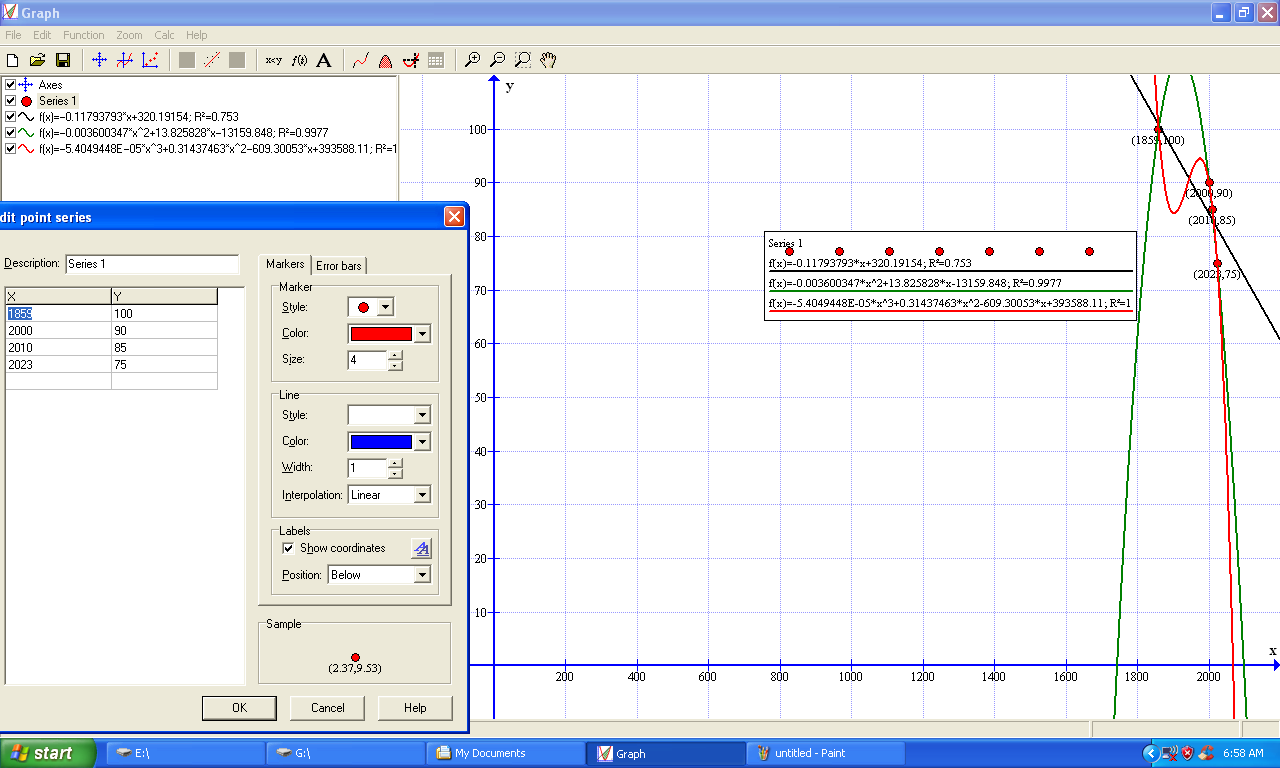Click the table calculation grid icon
The image size is (1280, 768).
point(436,60)
